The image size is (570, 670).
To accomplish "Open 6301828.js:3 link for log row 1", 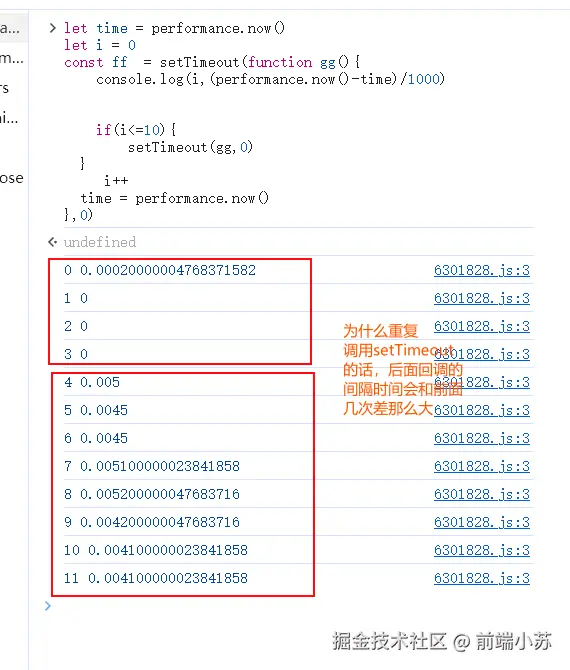I will 482,298.
